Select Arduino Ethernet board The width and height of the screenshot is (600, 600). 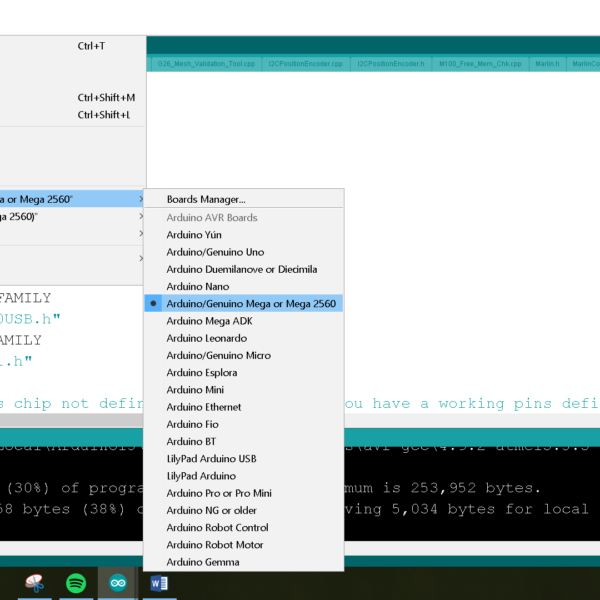pyautogui.click(x=243, y=407)
